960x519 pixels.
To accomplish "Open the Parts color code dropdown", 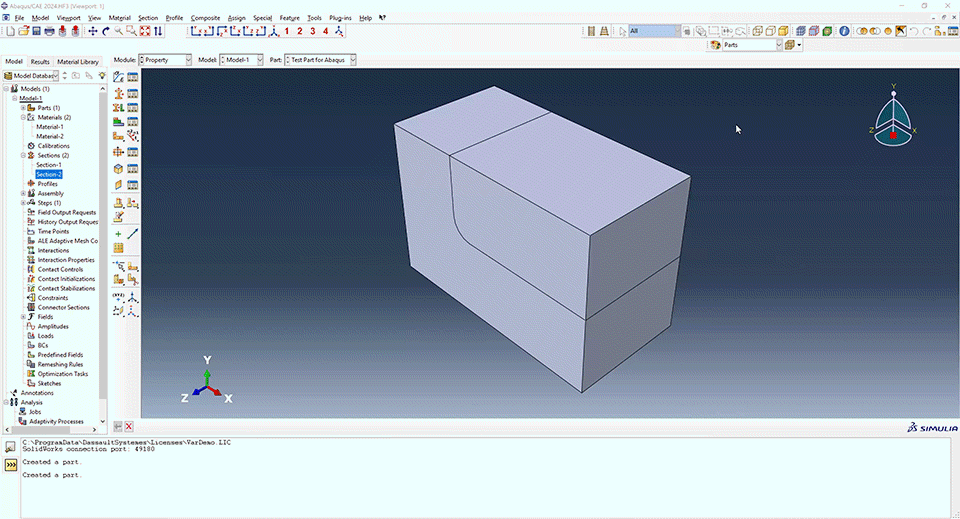I will tap(750, 45).
